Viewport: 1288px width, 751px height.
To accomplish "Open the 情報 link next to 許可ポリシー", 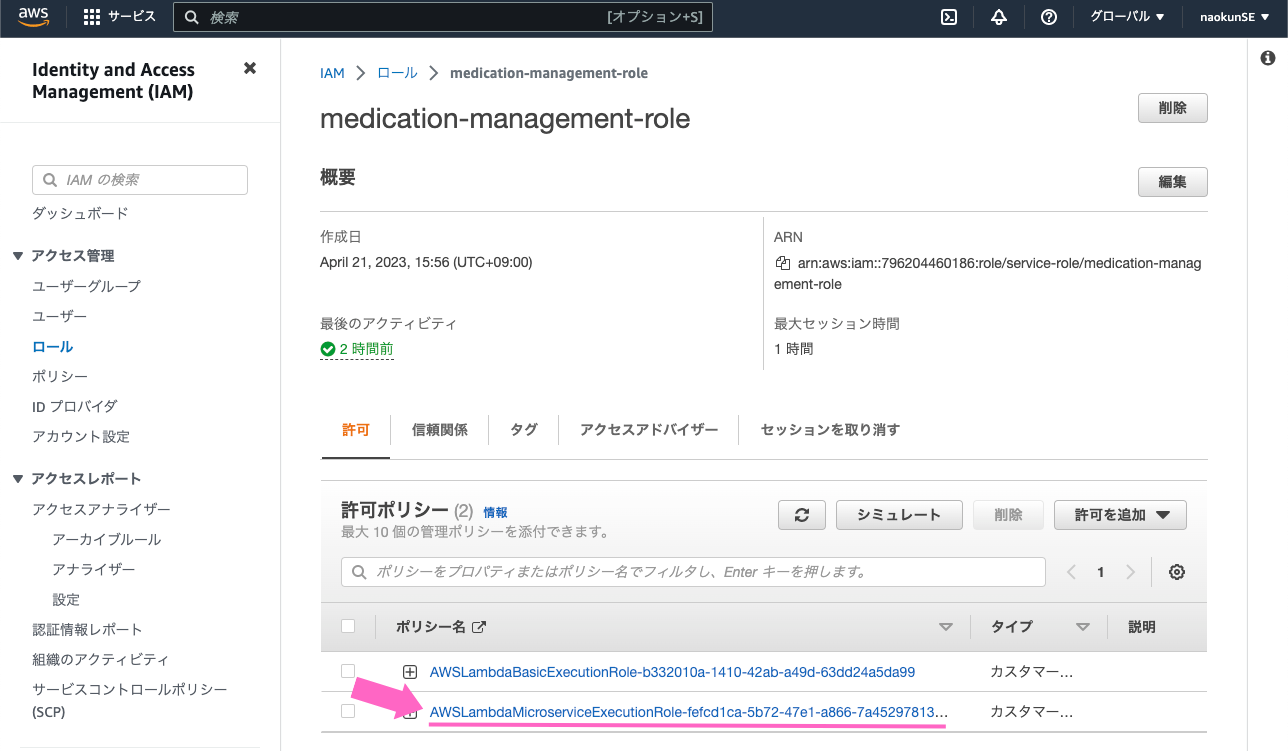I will tap(496, 512).
